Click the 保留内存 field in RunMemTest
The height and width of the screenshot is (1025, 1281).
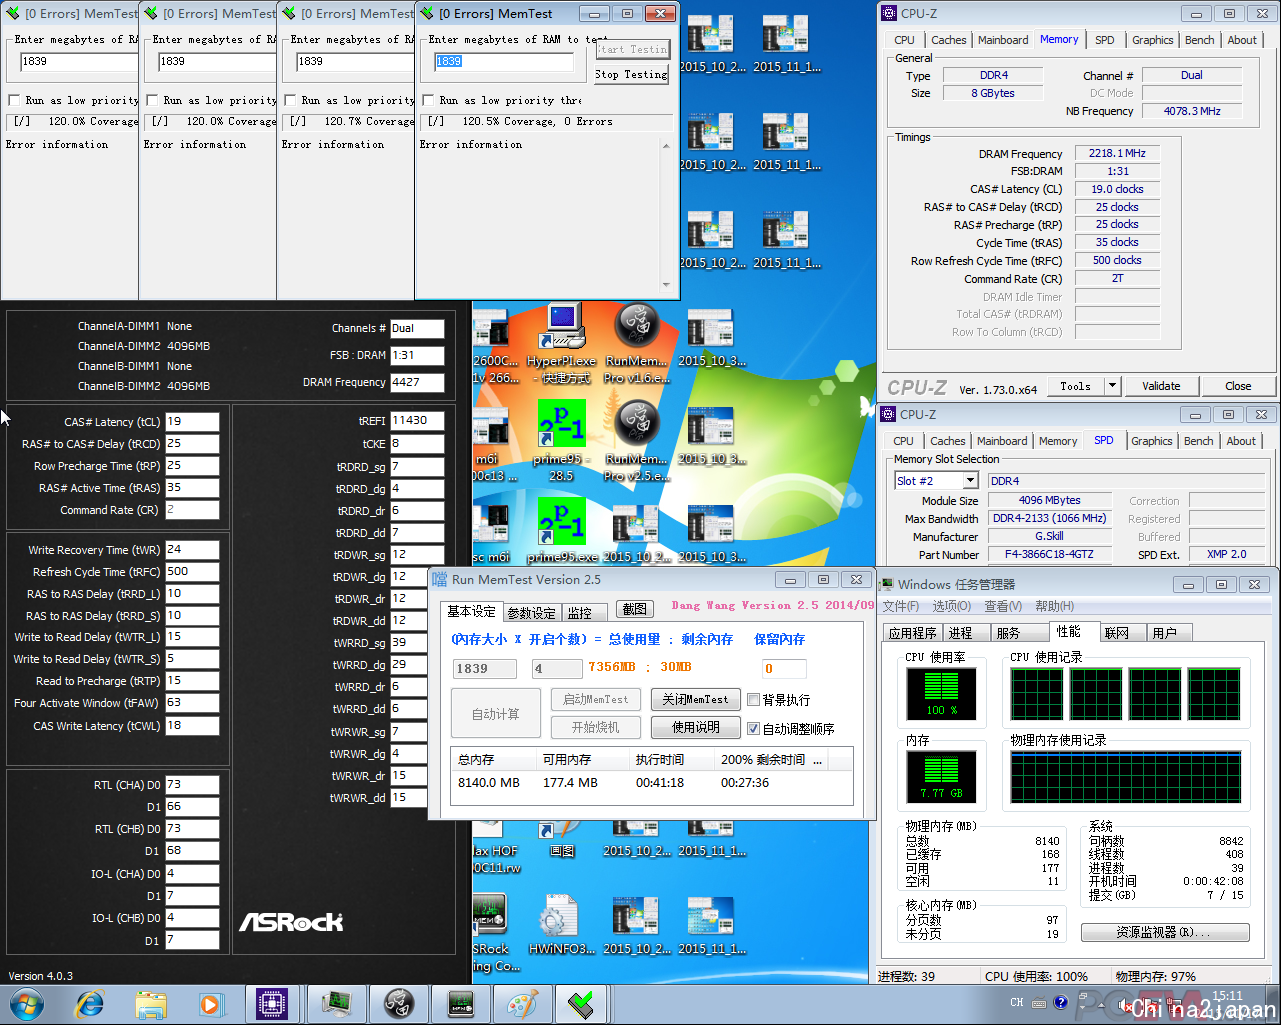pyautogui.click(x=784, y=668)
